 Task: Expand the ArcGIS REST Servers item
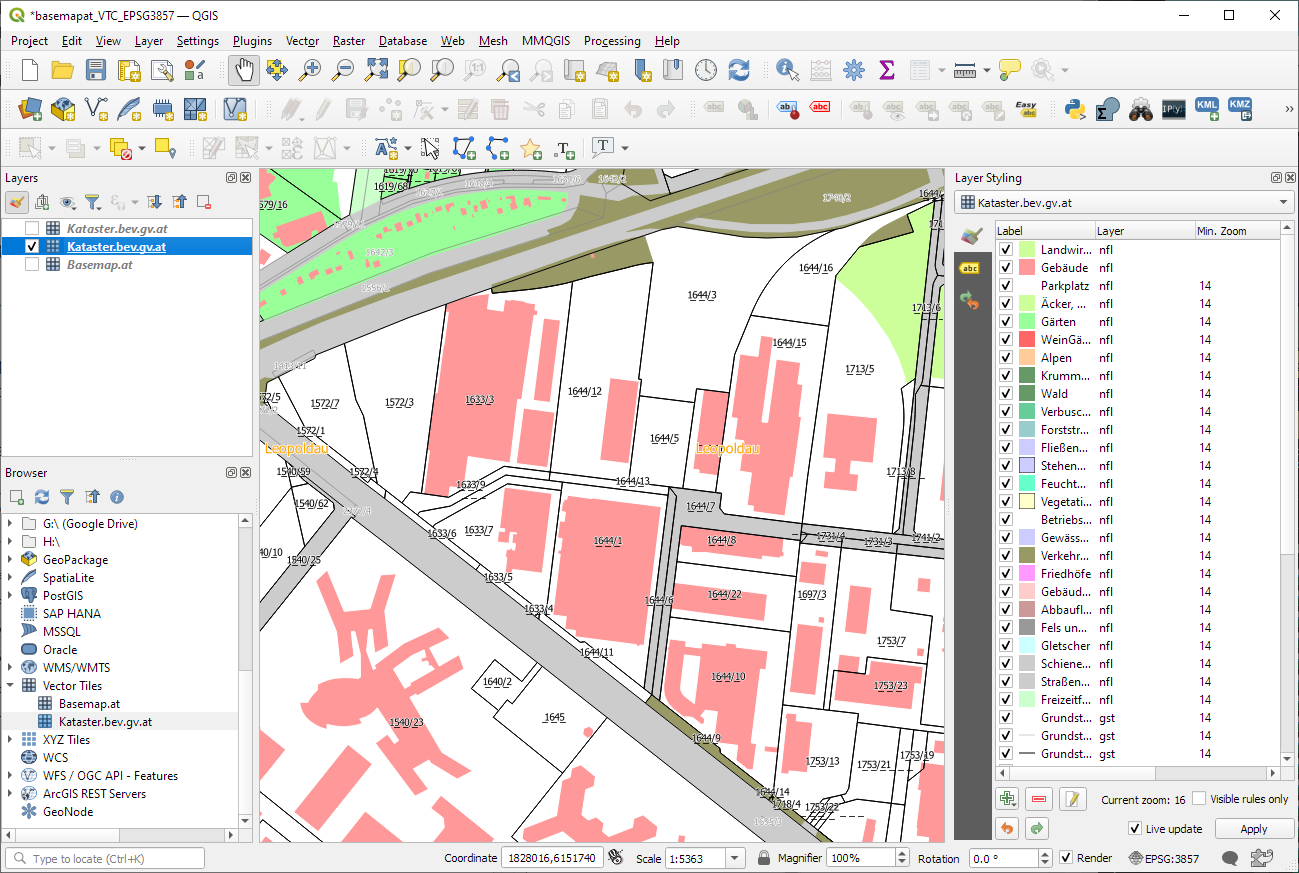pos(11,794)
